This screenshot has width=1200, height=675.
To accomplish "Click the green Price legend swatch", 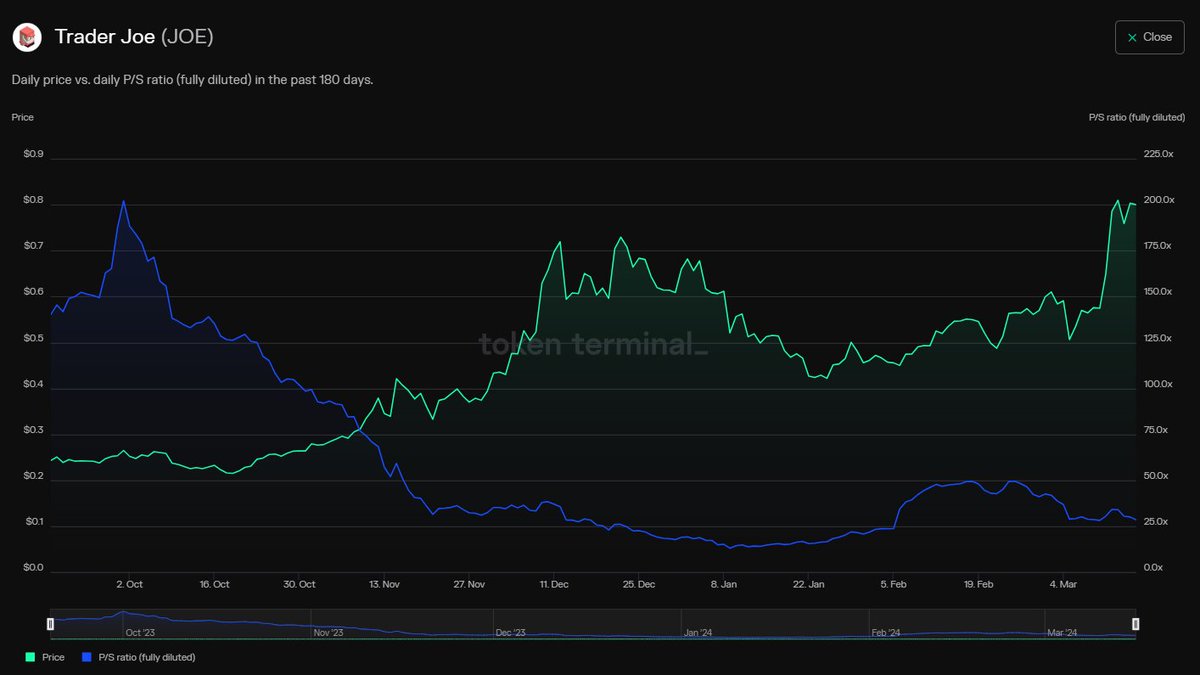I will coord(30,657).
